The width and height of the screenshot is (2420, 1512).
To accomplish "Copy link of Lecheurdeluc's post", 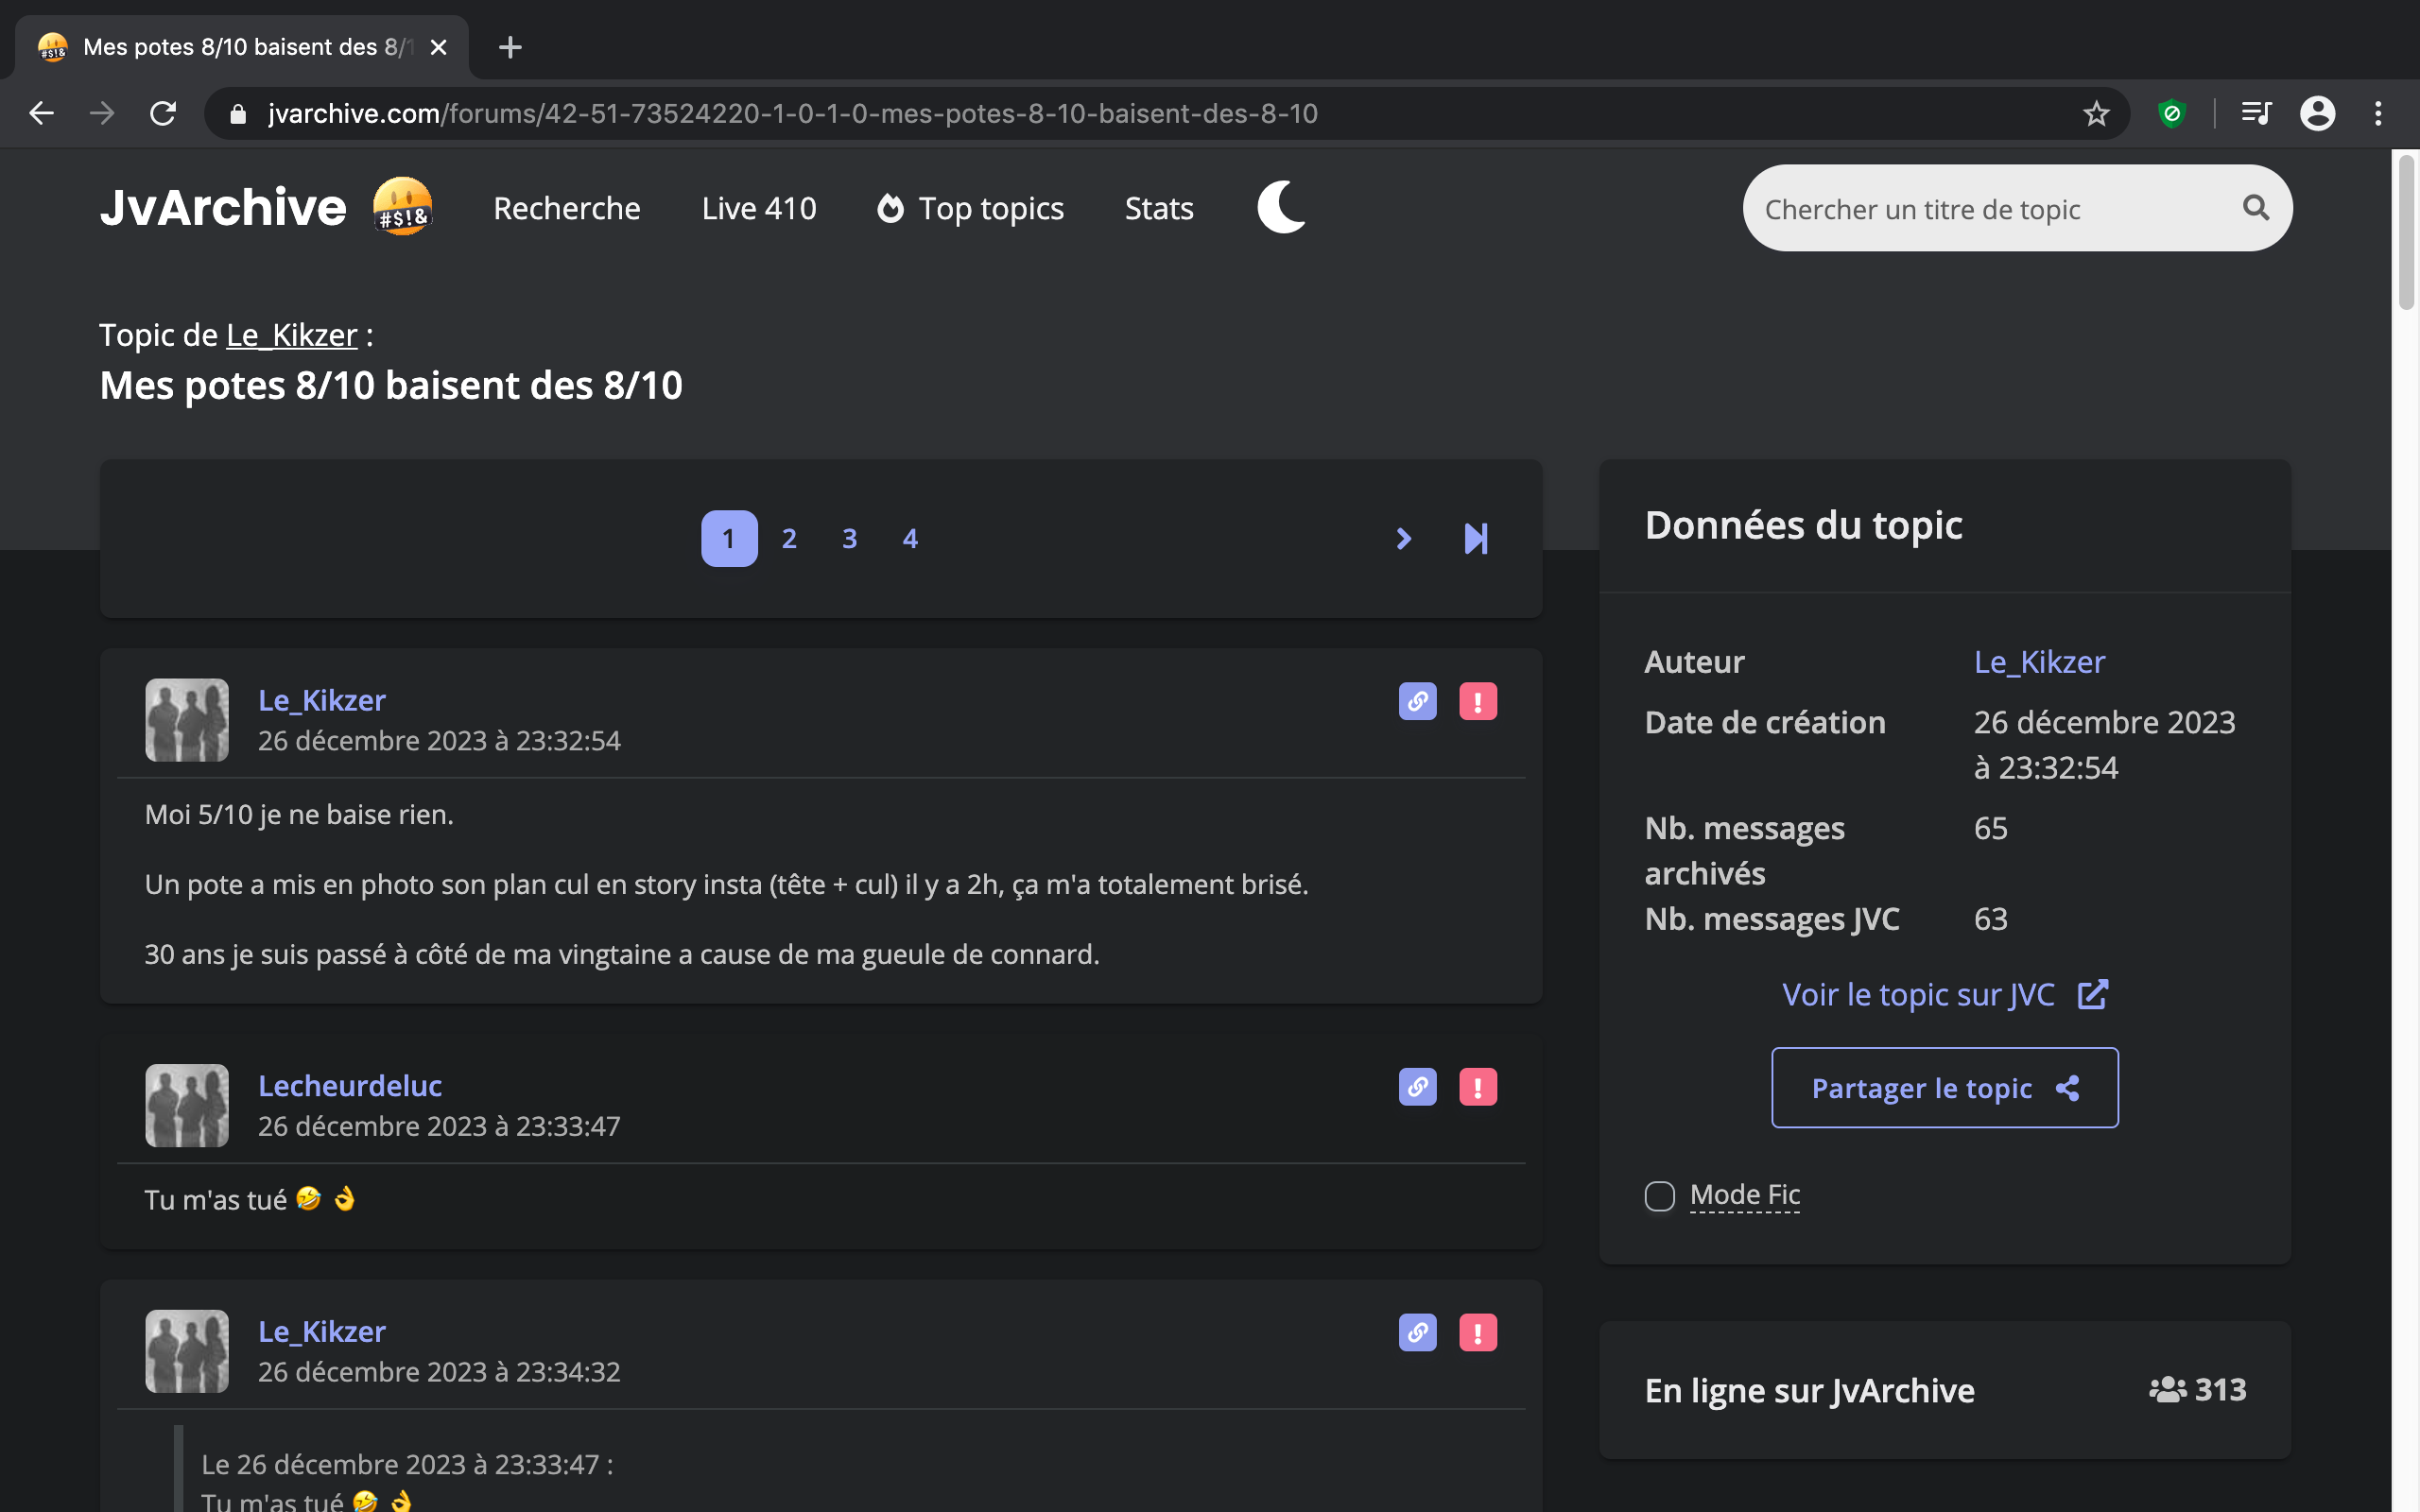I will point(1417,1087).
